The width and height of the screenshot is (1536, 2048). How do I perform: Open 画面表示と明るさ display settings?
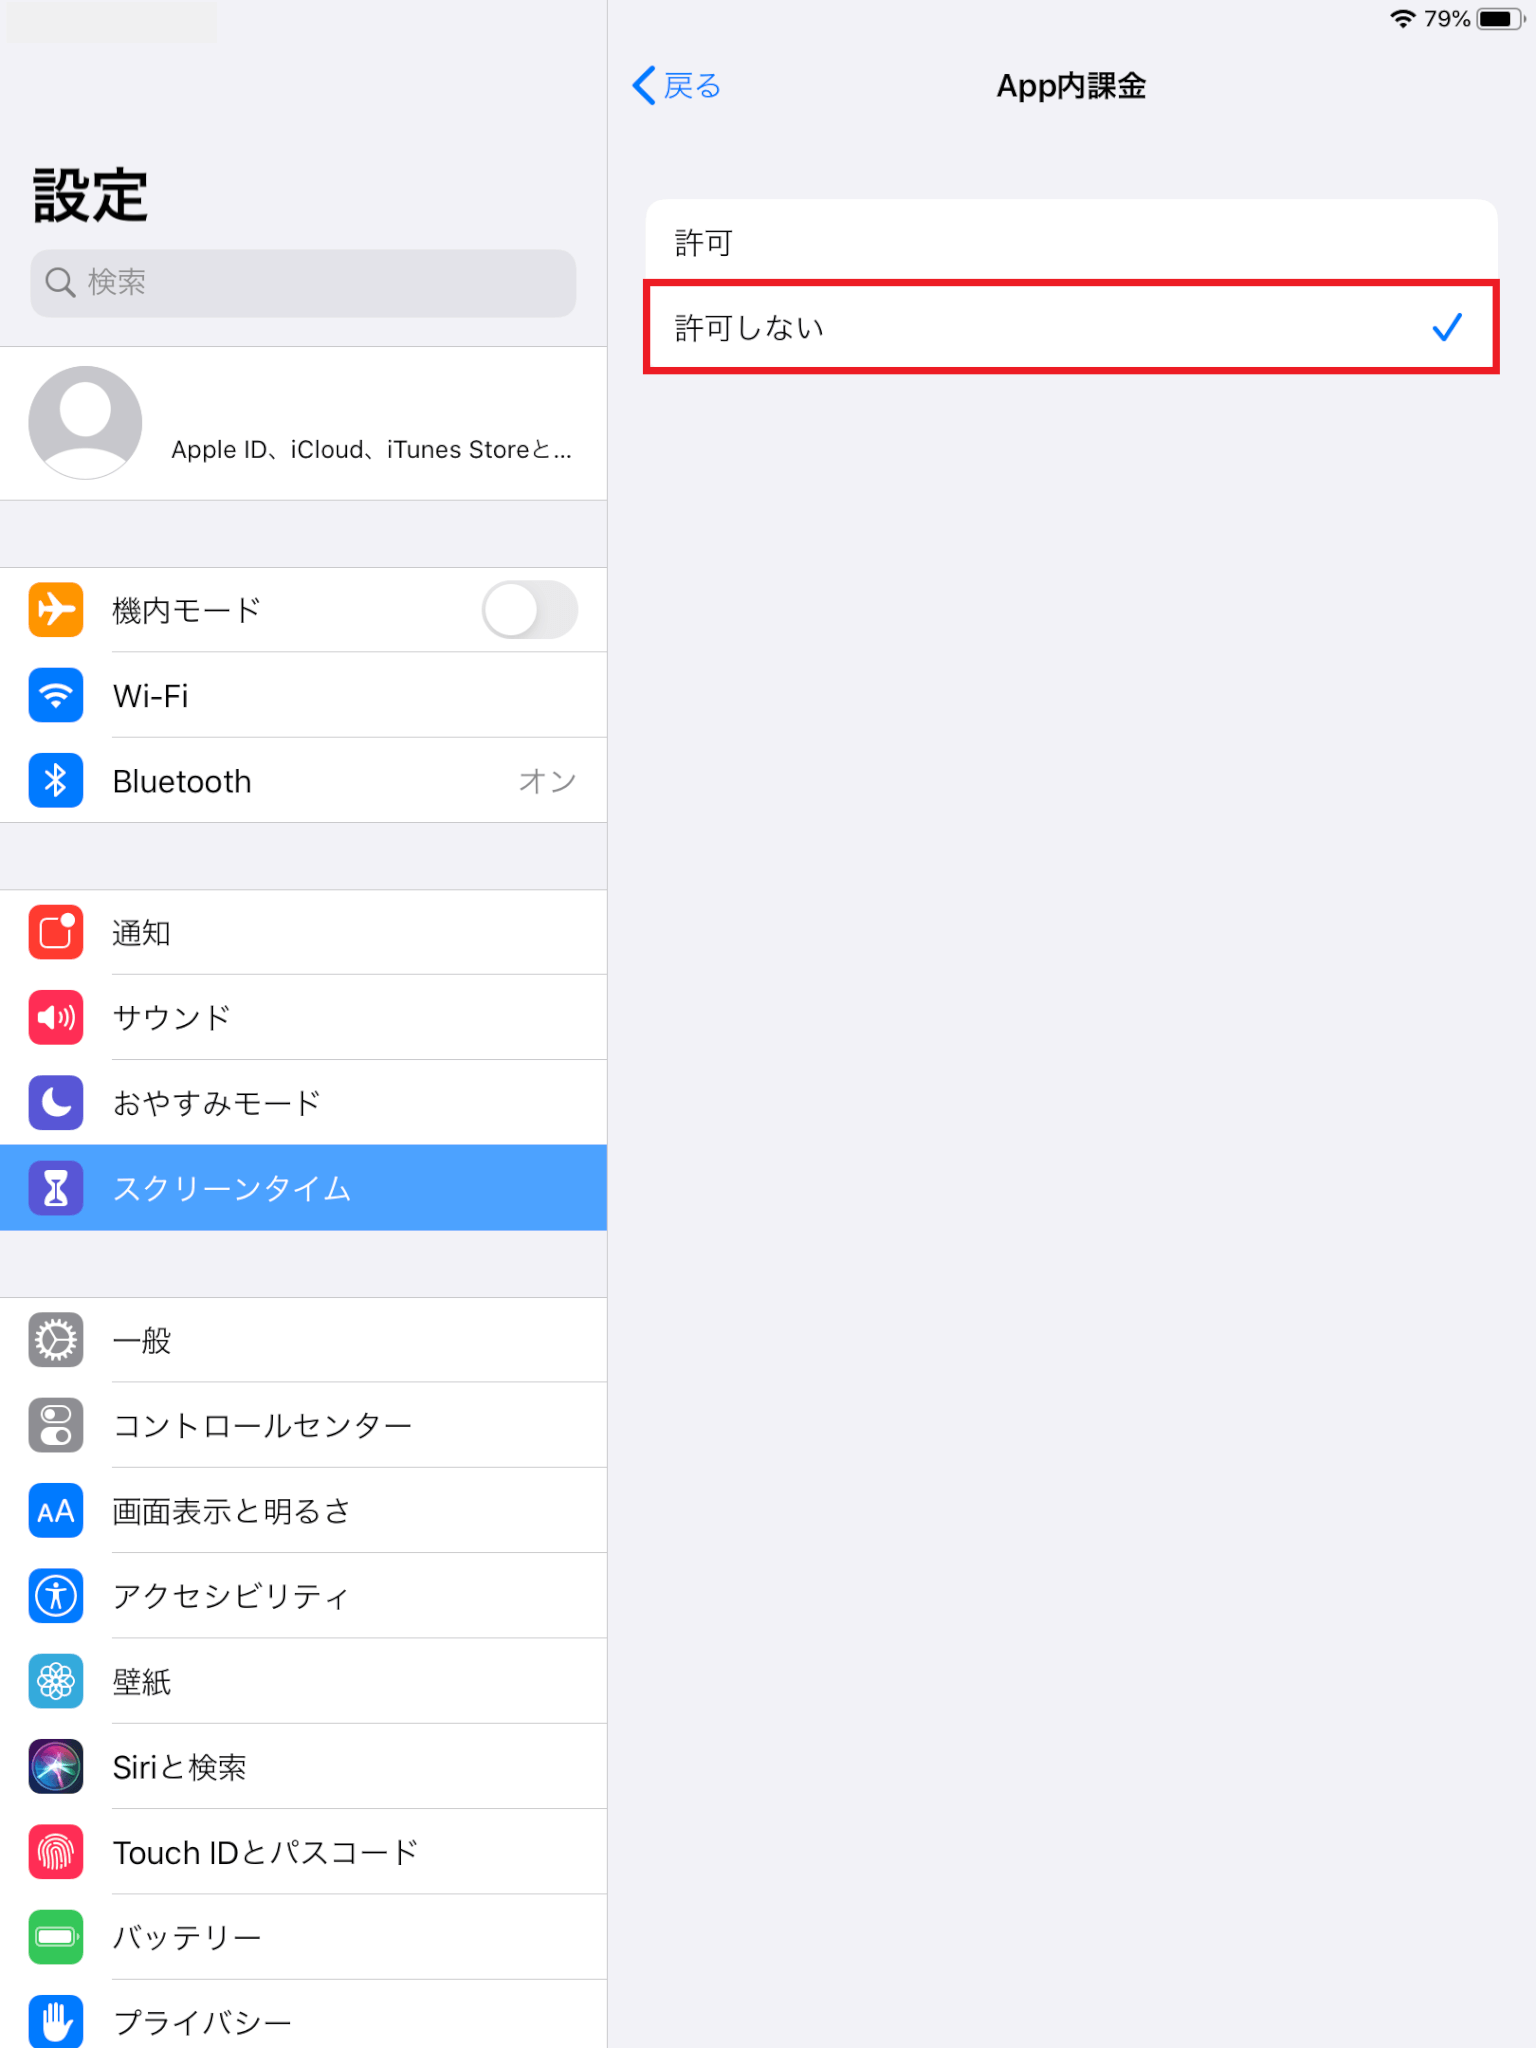[303, 1511]
